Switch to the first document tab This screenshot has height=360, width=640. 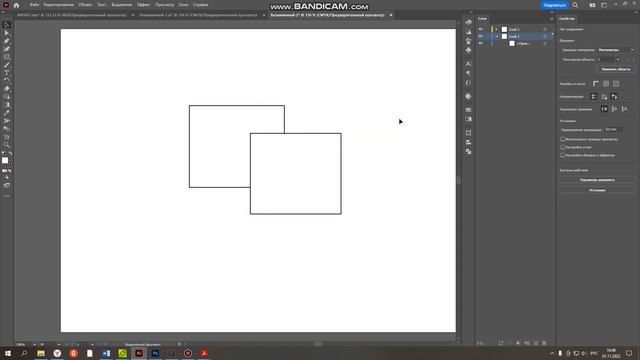[72, 15]
